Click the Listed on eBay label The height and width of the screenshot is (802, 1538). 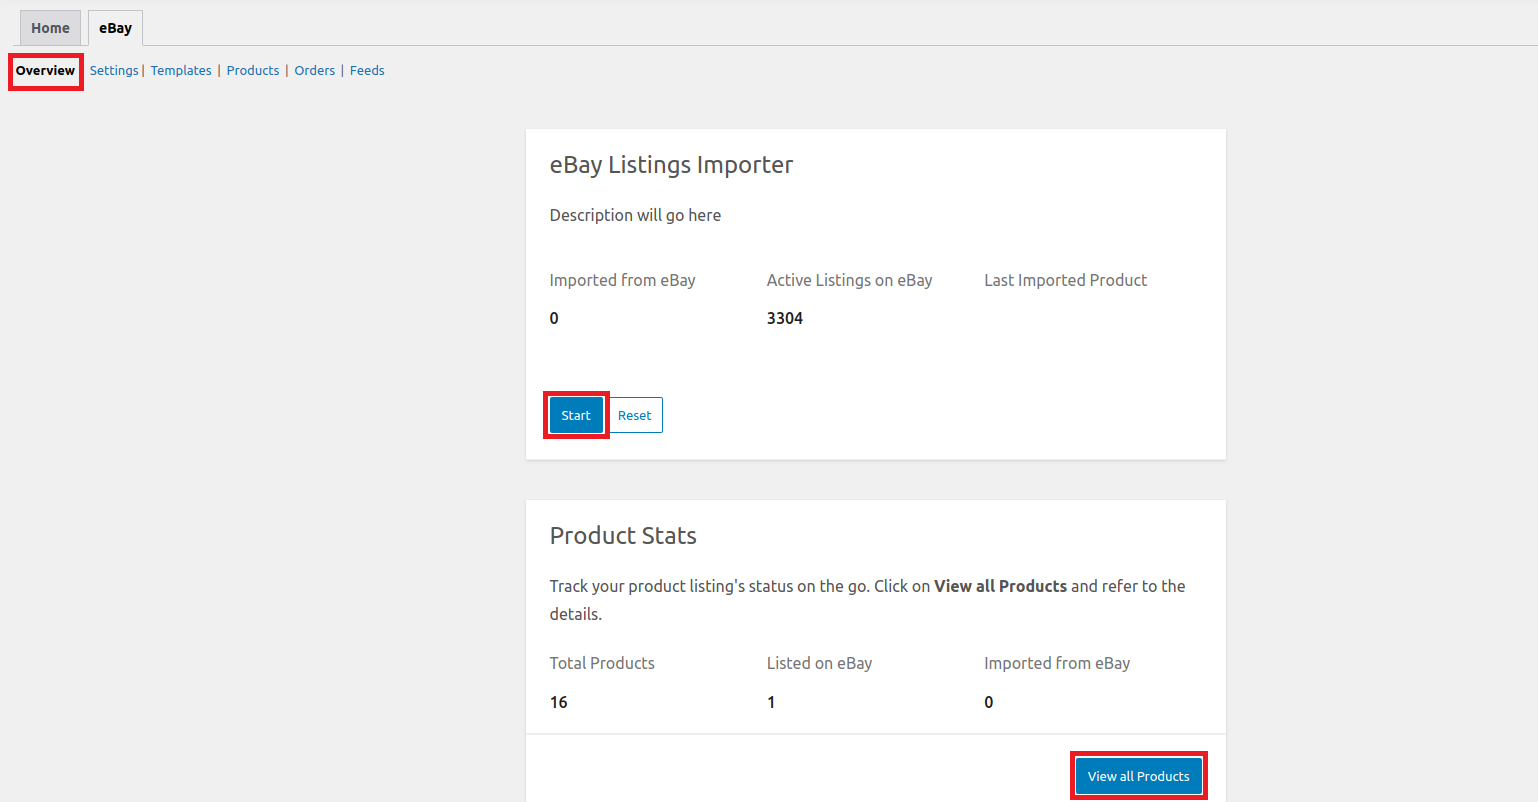tap(819, 663)
